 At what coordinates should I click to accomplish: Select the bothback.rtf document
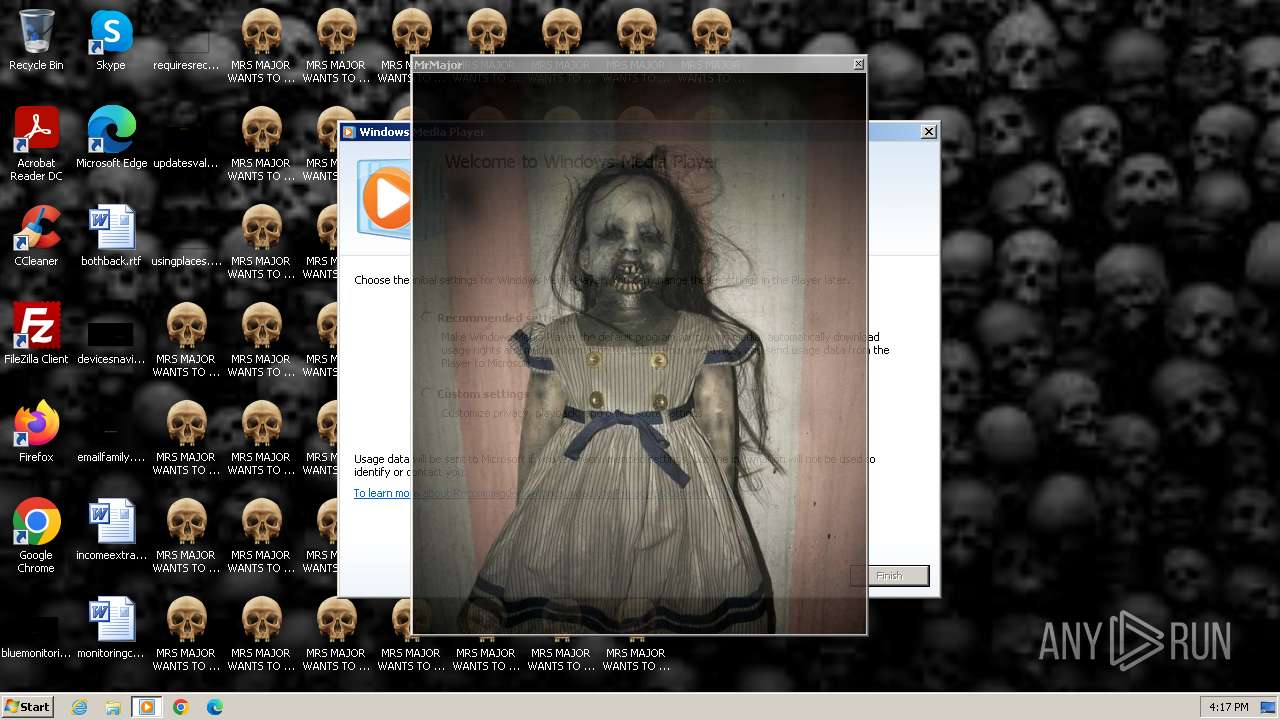pos(111,236)
